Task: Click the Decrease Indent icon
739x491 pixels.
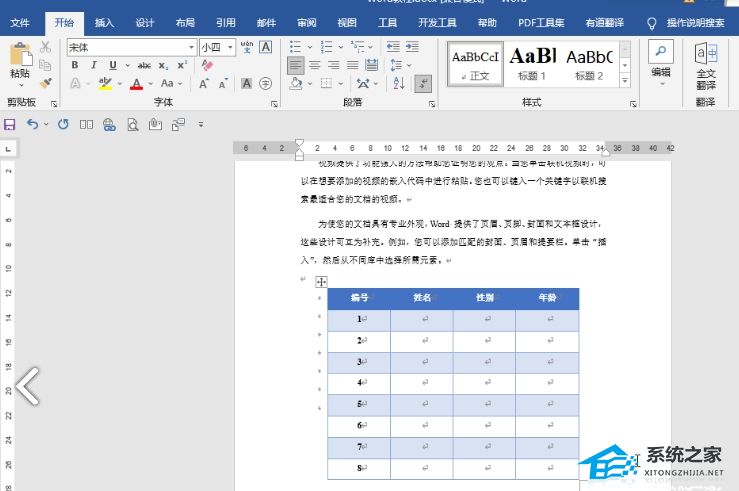Action: pyautogui.click(x=393, y=47)
